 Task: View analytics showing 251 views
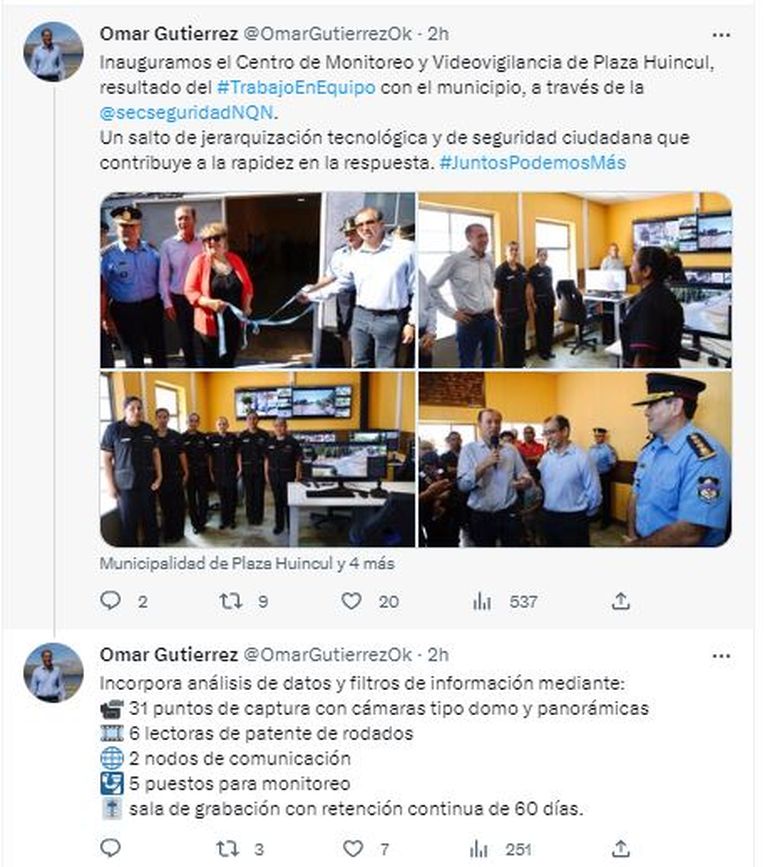point(478,849)
